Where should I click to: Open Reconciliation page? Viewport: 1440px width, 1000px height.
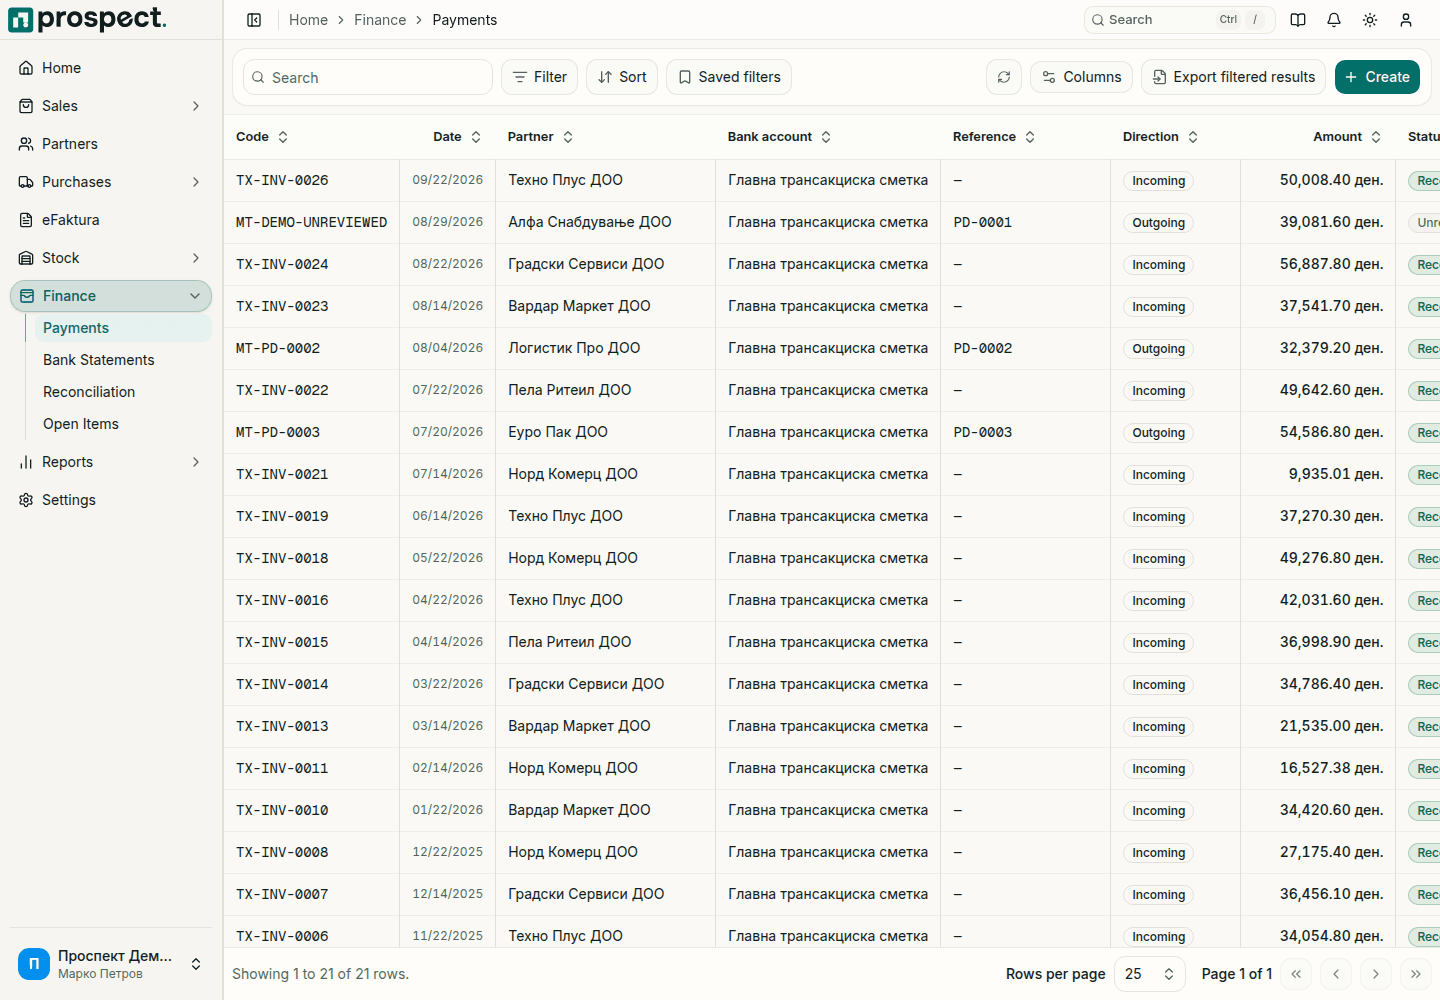coord(122,392)
